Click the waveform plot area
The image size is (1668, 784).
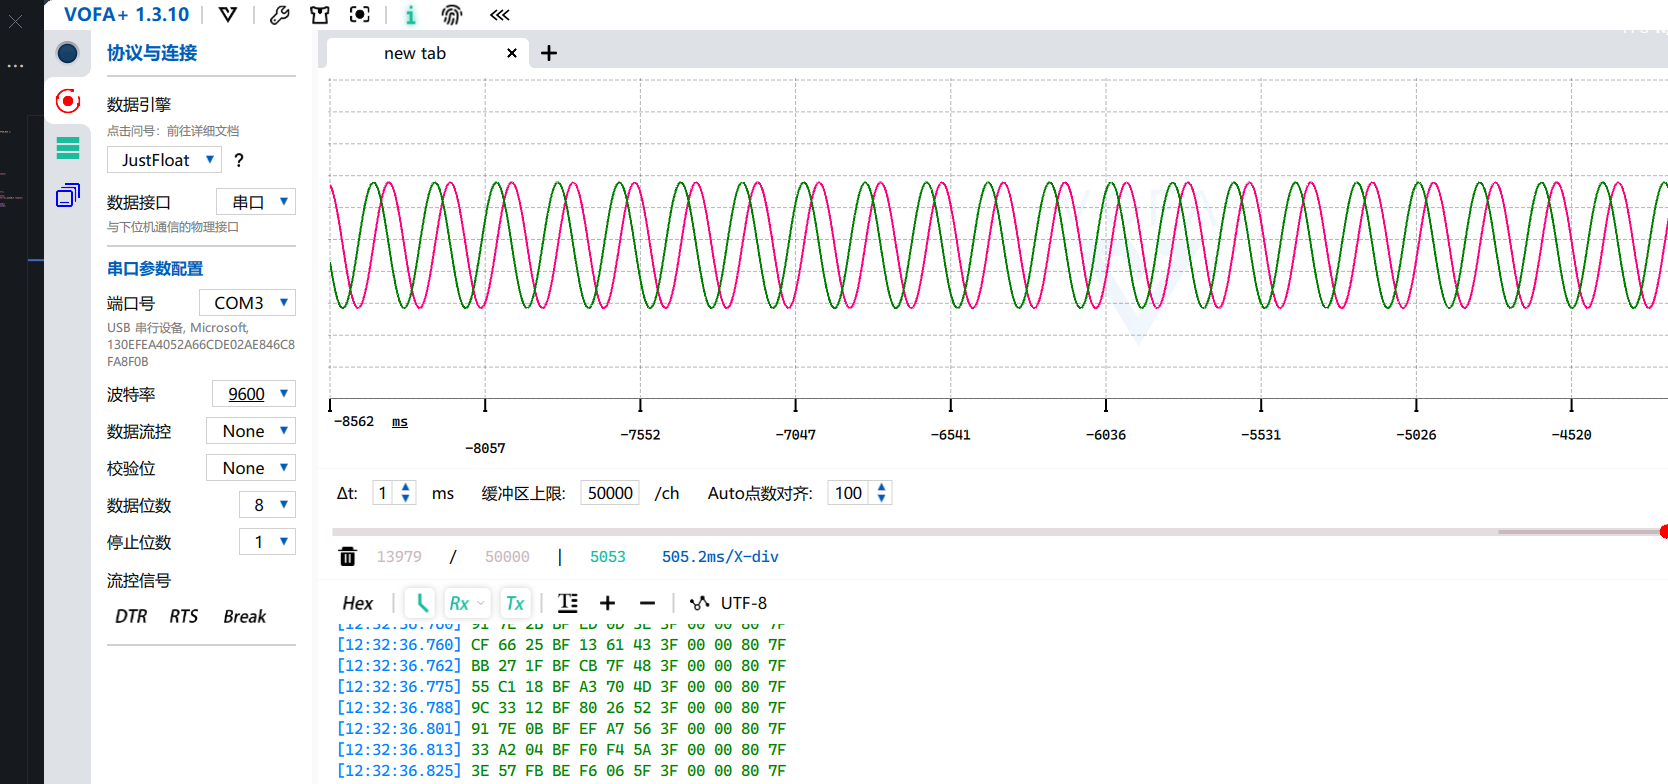pos(998,240)
